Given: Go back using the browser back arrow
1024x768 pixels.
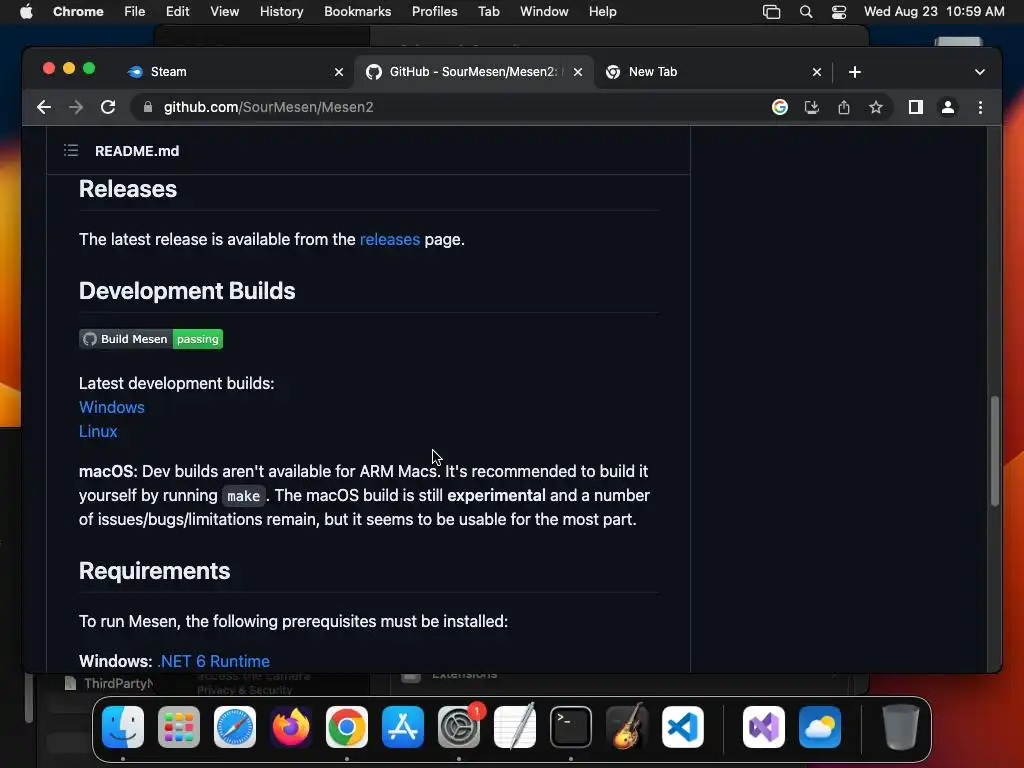Looking at the screenshot, I should [x=44, y=107].
